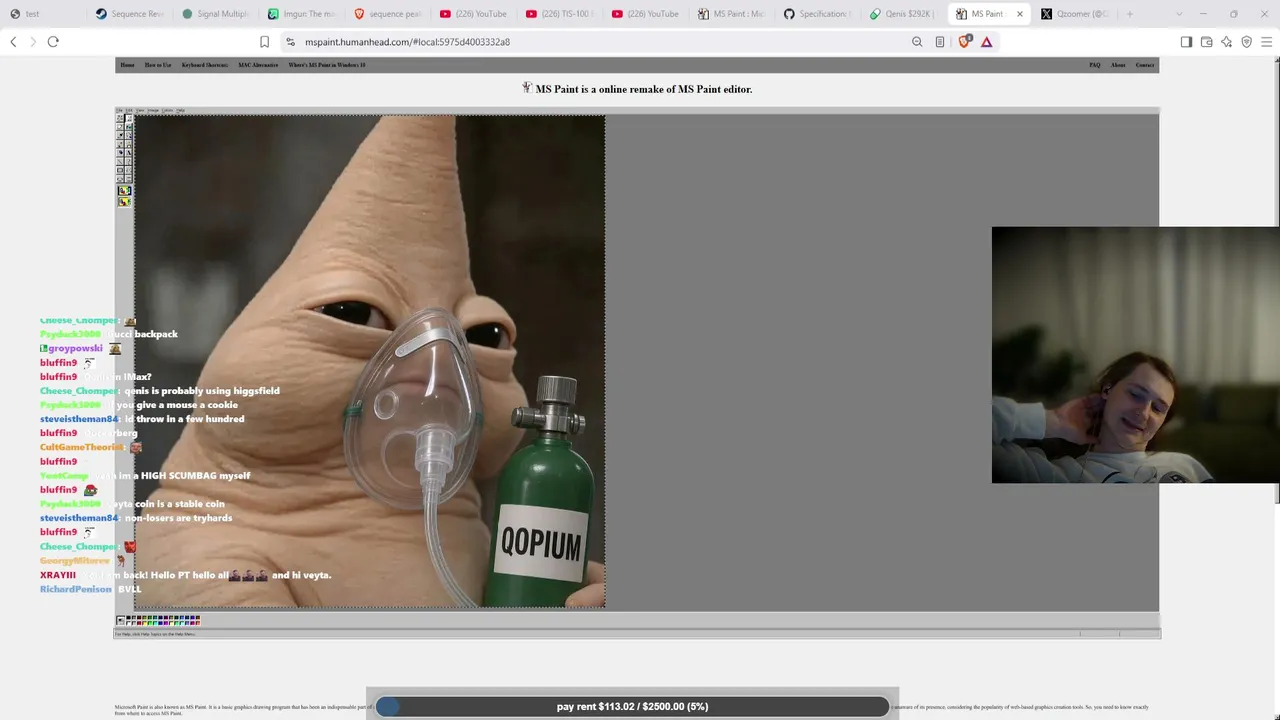Open the Brave Wallet icon

1207,42
